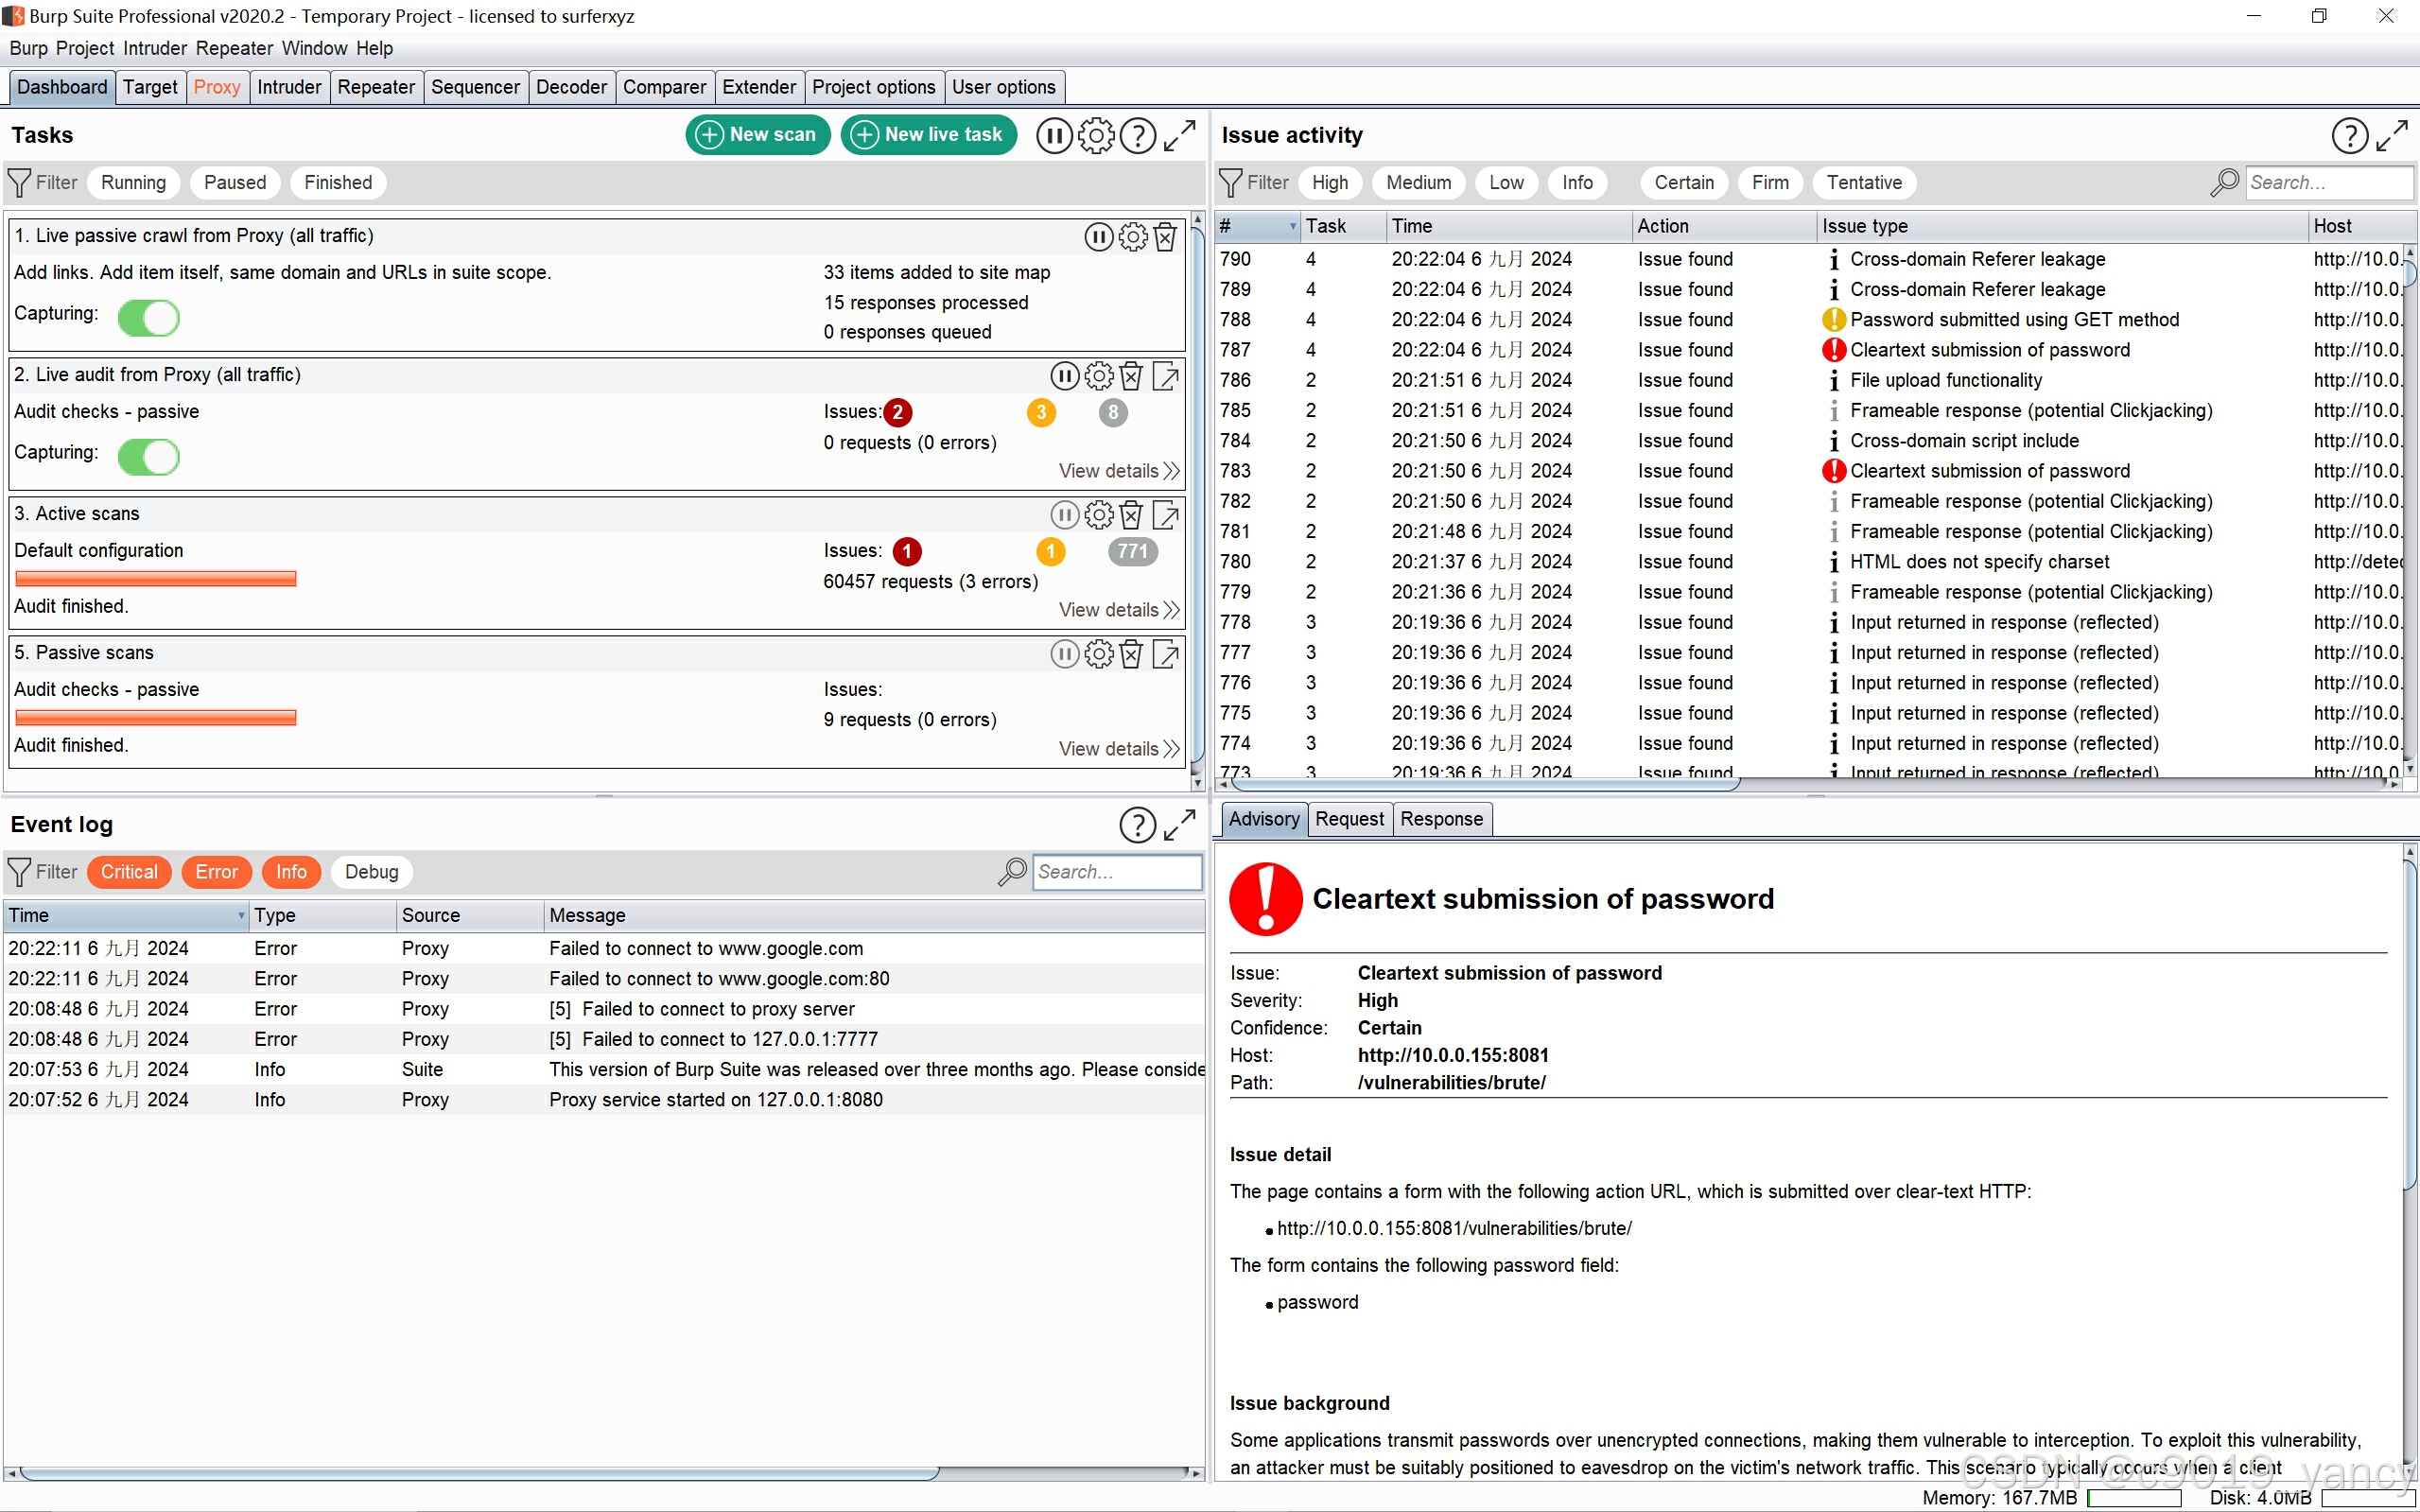The height and width of the screenshot is (1512, 2420).
Task: Expand View details for Active scans
Action: 1118,610
